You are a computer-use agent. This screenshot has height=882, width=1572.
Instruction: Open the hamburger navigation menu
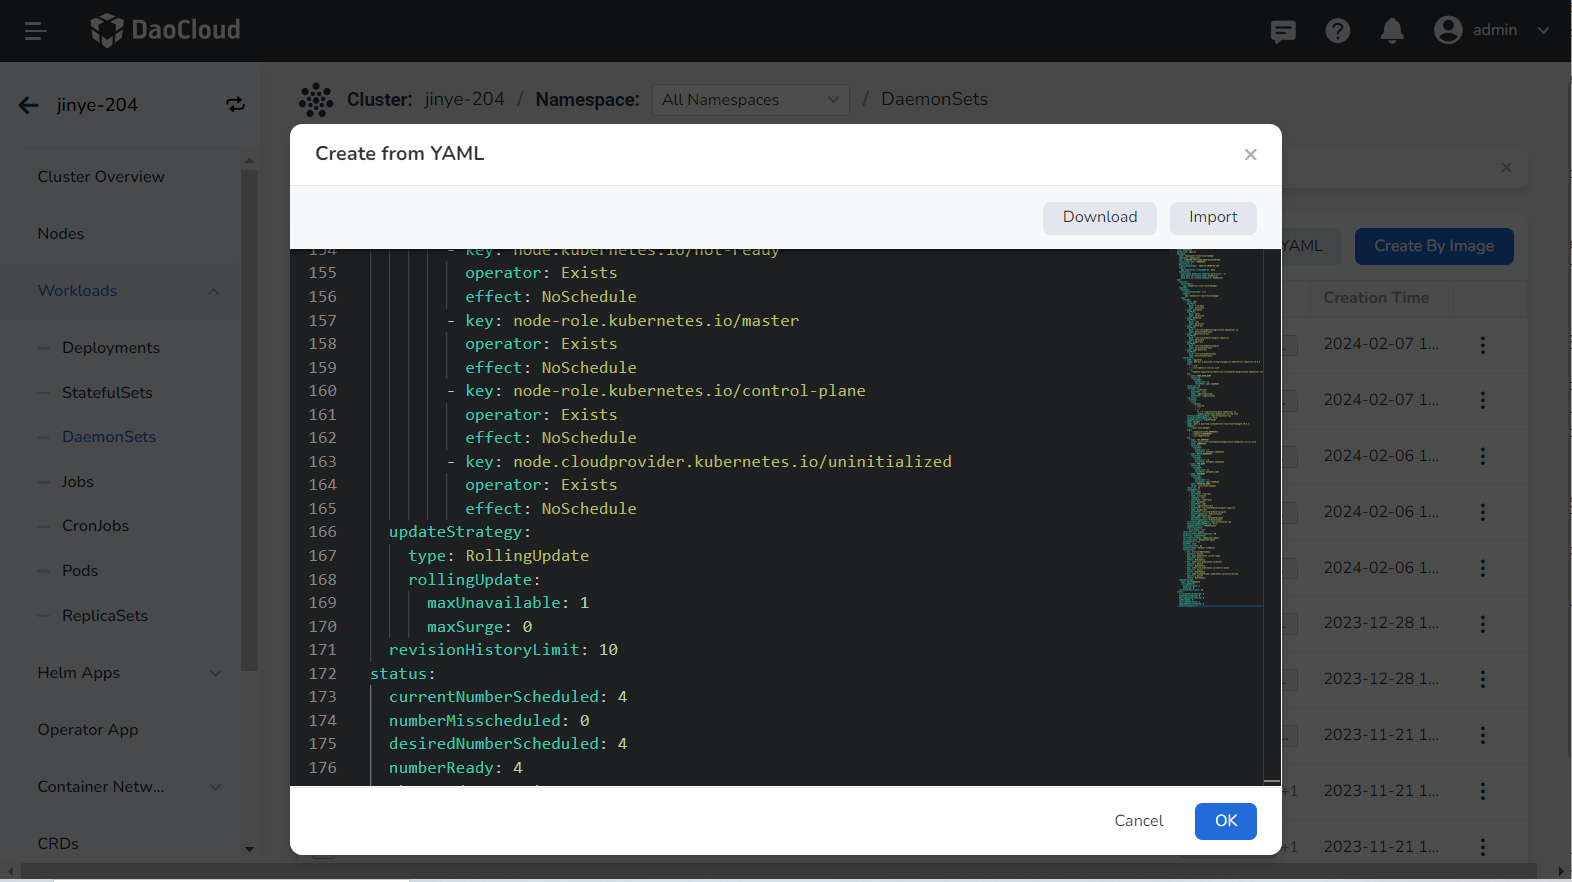(x=35, y=31)
